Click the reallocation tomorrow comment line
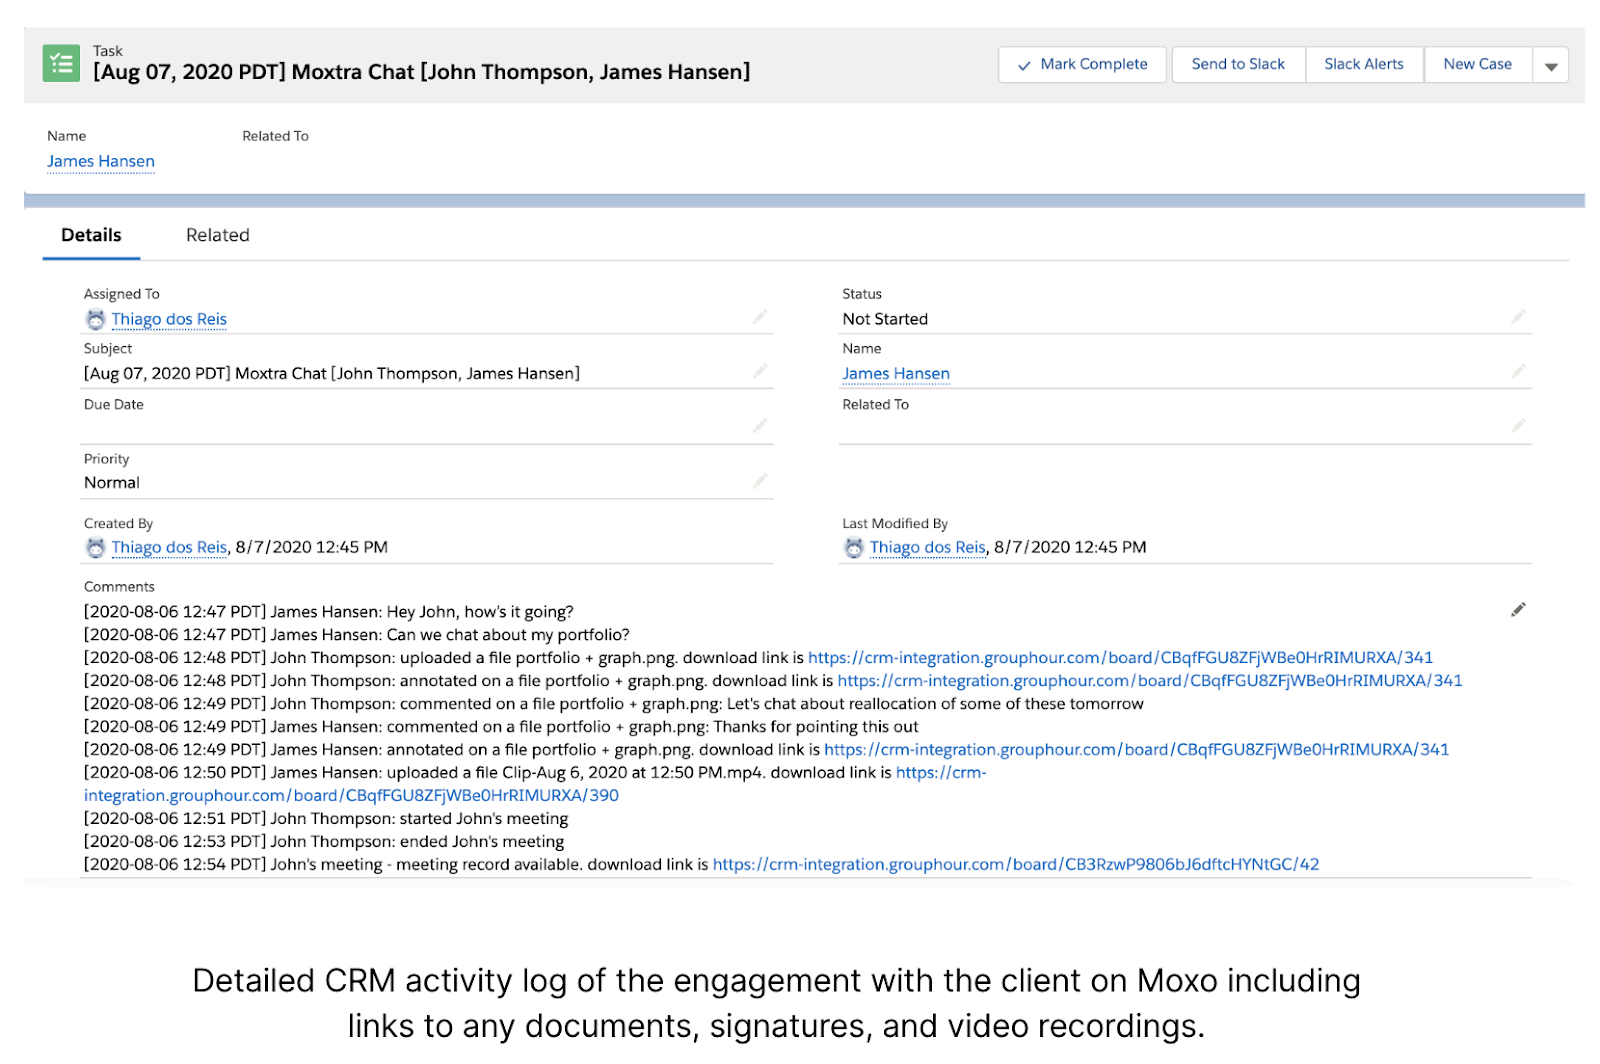Viewport: 1600px width, 1064px height. (x=614, y=703)
